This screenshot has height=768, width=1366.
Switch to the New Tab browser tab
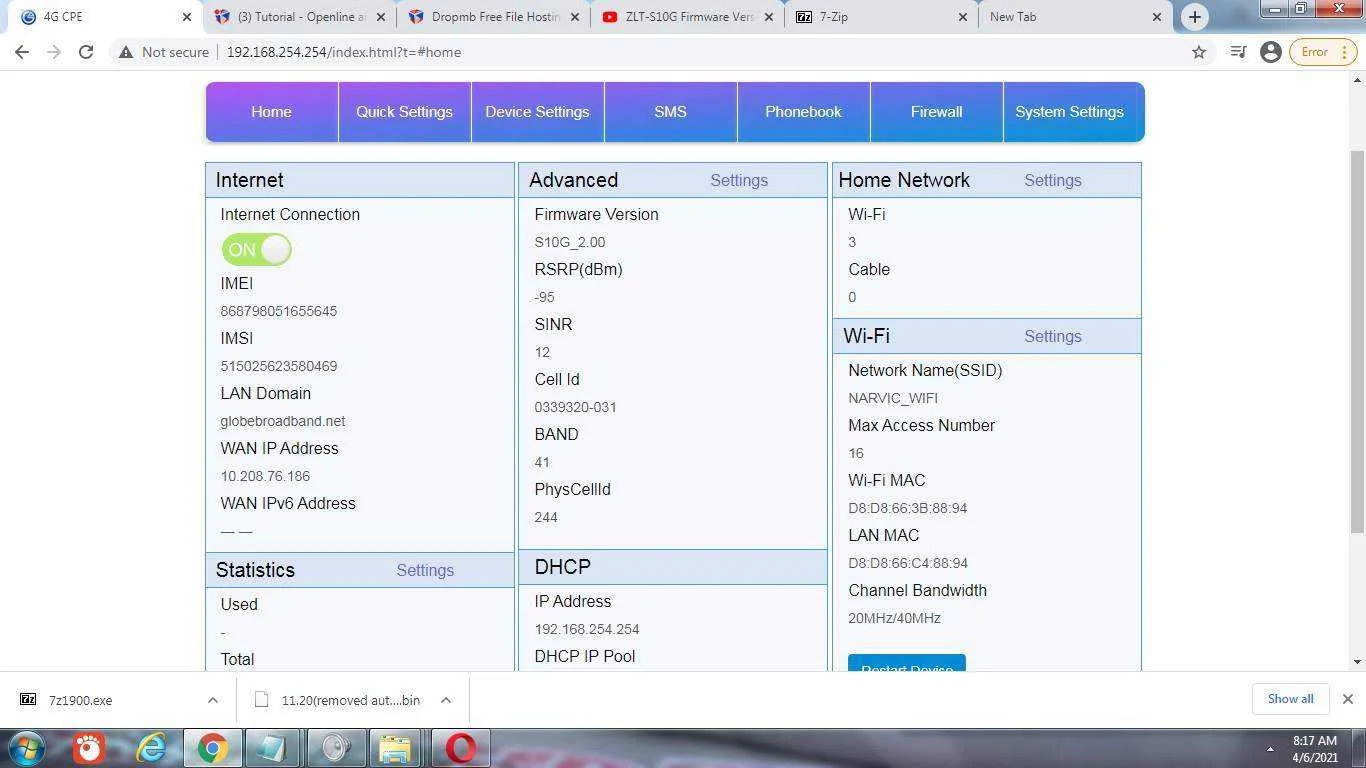click(x=1076, y=17)
